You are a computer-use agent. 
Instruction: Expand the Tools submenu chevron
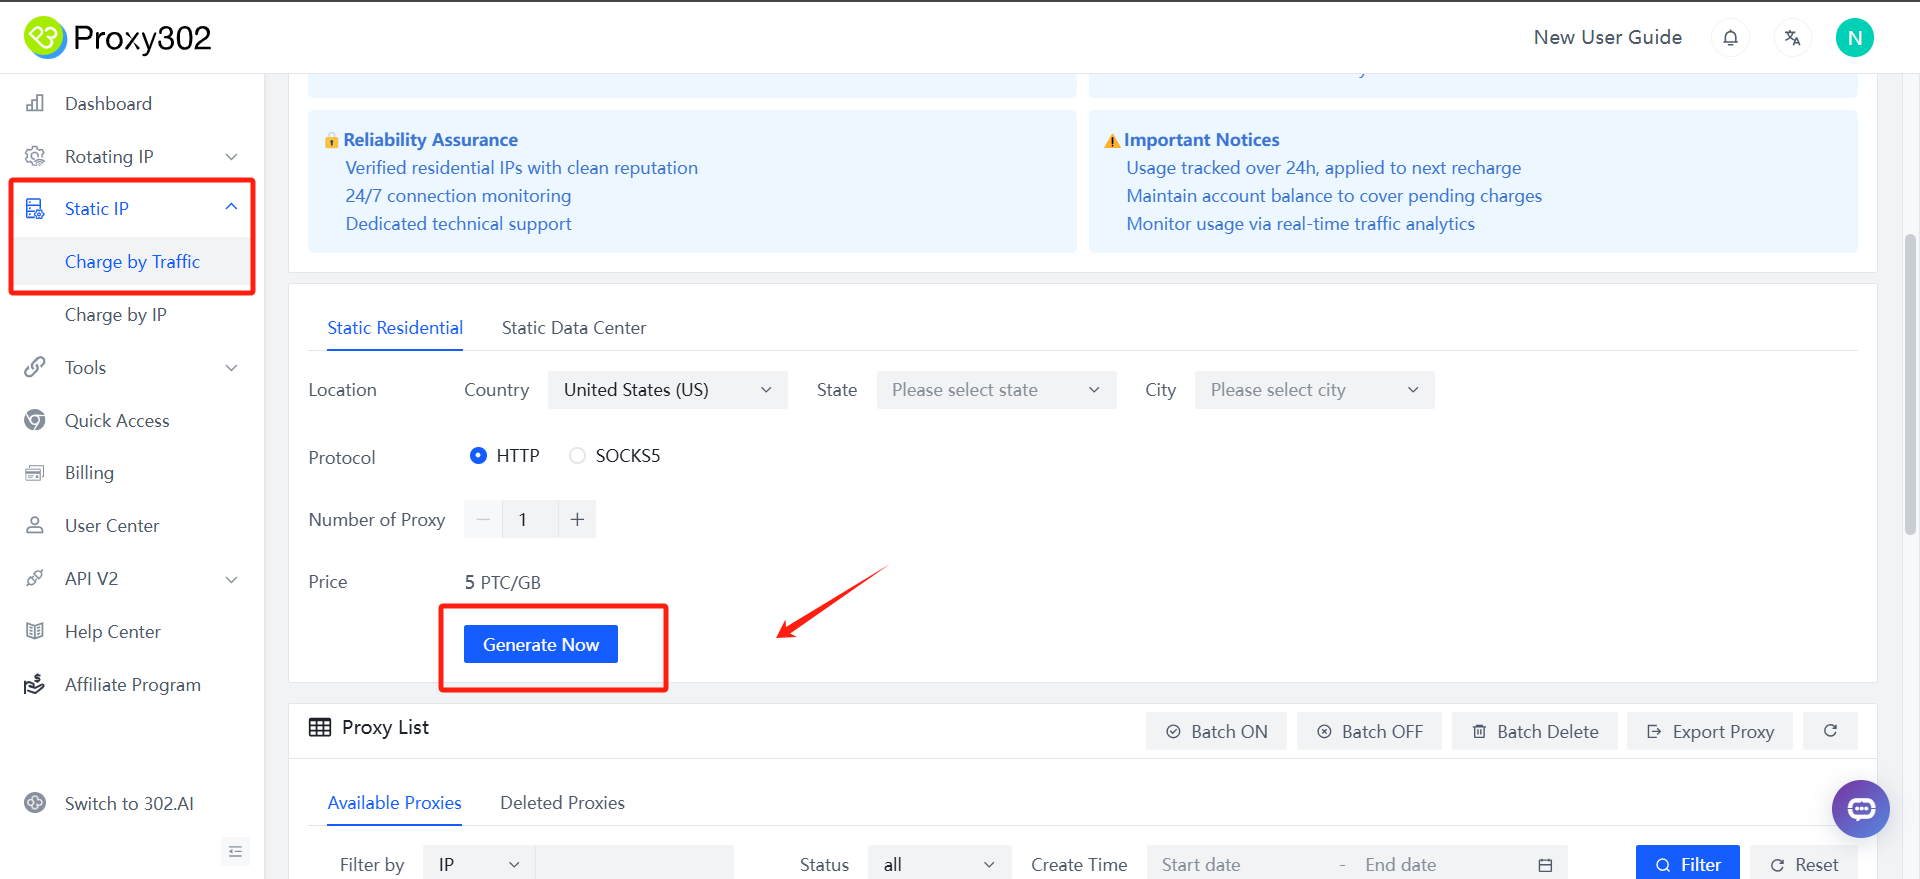232,367
